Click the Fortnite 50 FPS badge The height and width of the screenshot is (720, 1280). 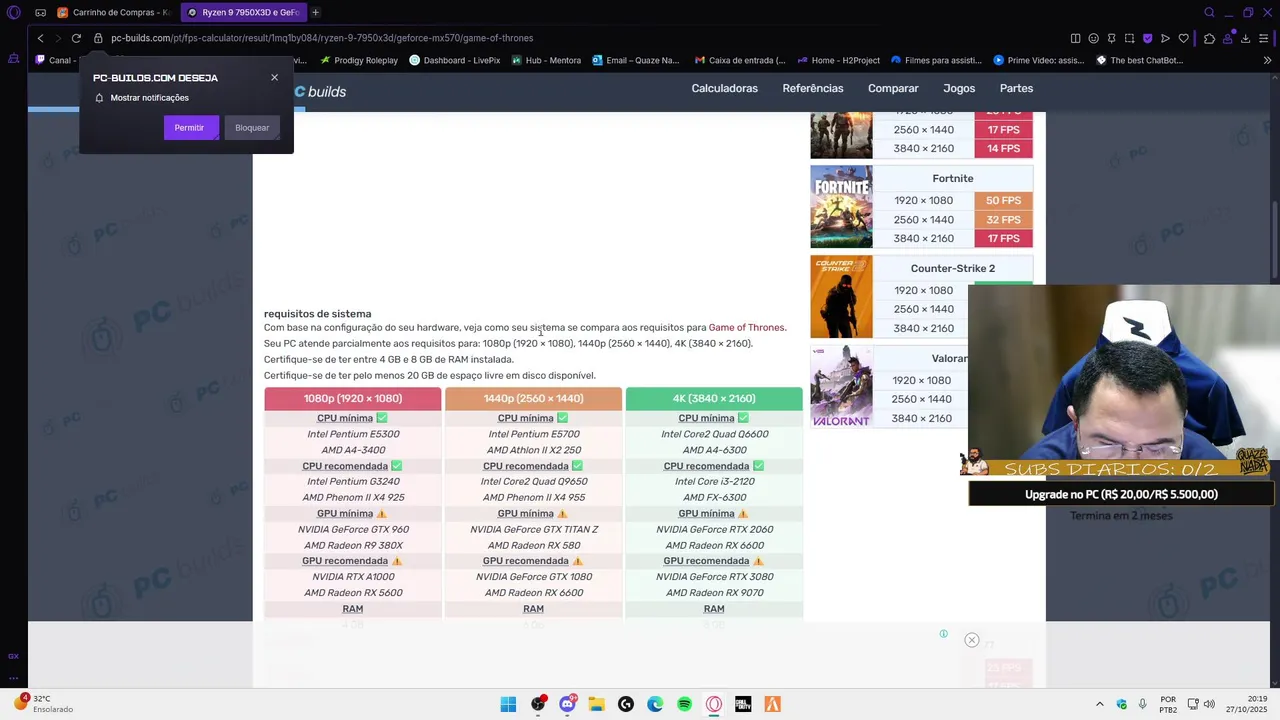coord(1003,200)
